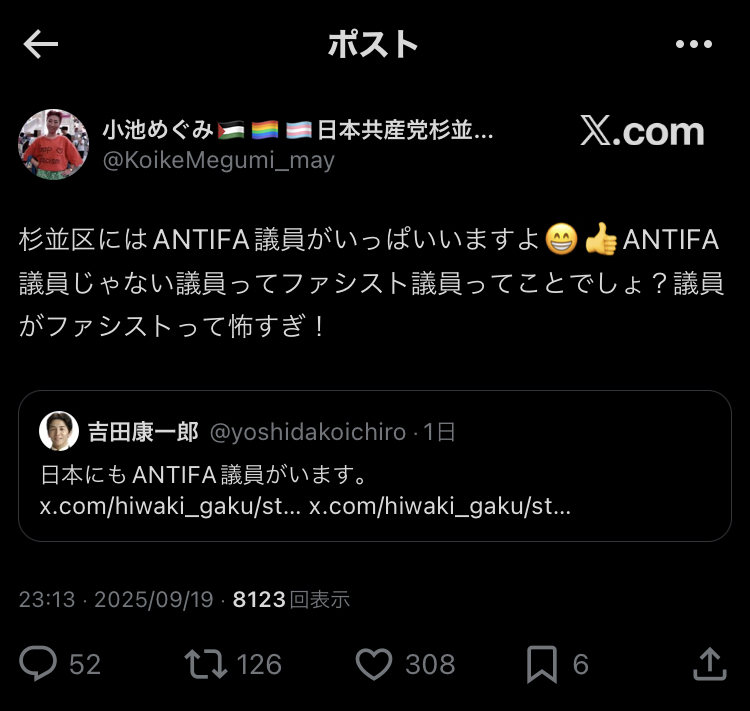View the 8123 回表示 view count
The image size is (750, 711).
[291, 599]
